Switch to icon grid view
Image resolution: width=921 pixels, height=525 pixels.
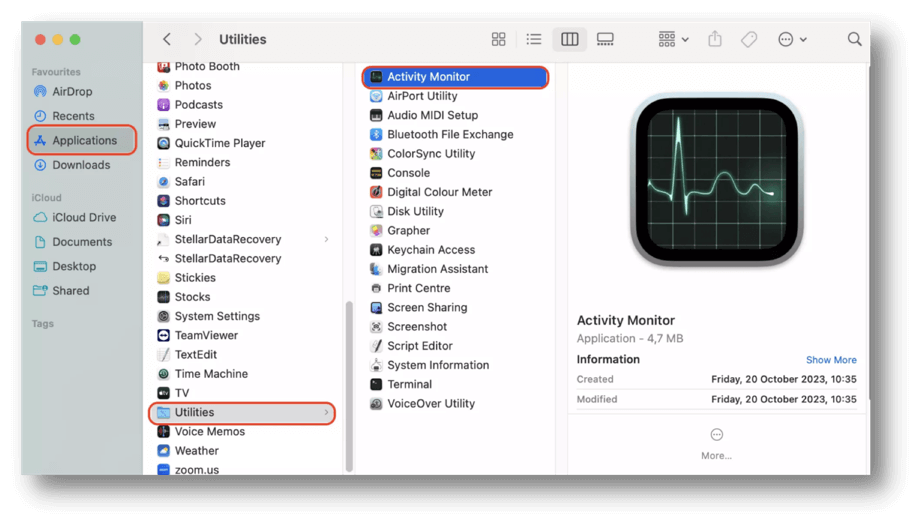[498, 39]
